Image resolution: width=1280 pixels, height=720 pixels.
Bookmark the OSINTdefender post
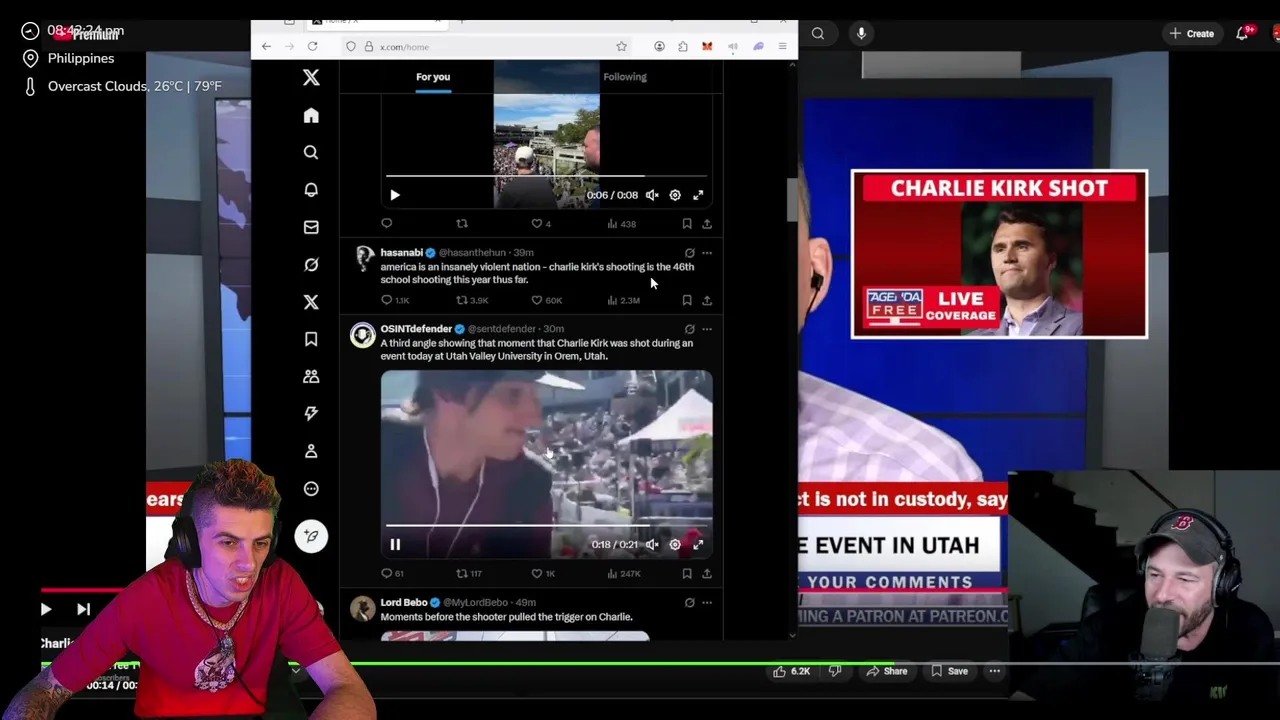pos(687,574)
